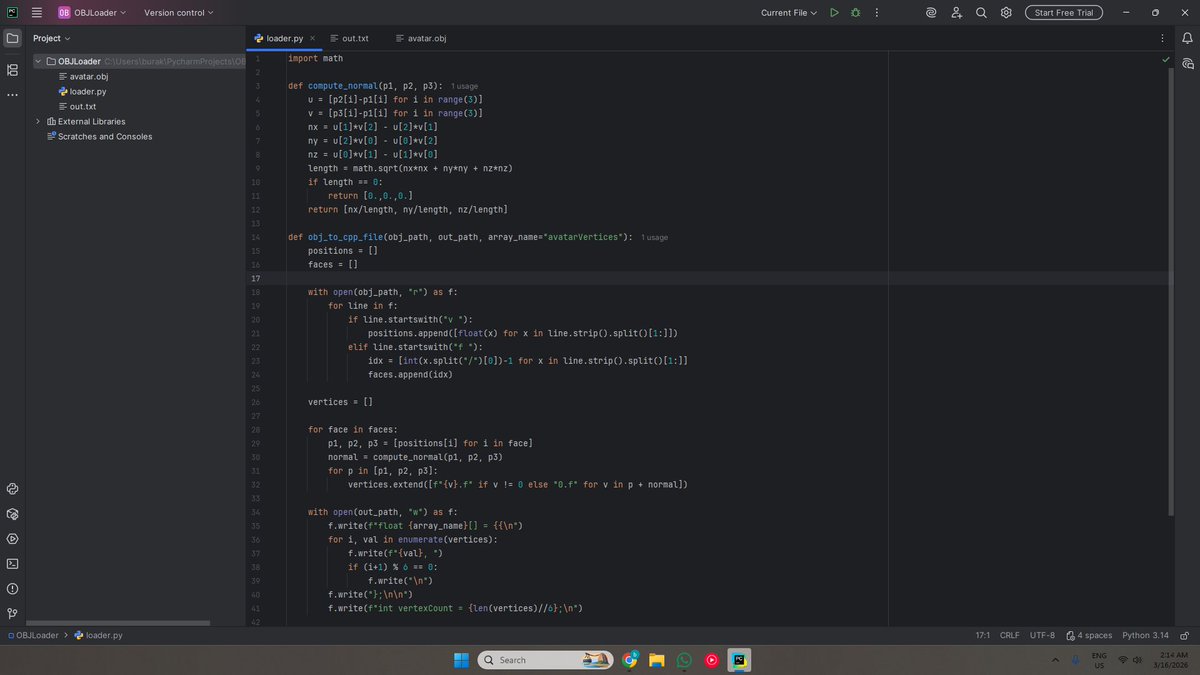Open the AI Assistant swirl icon in toolbar
Viewport: 1200px width, 675px height.
point(931,12)
